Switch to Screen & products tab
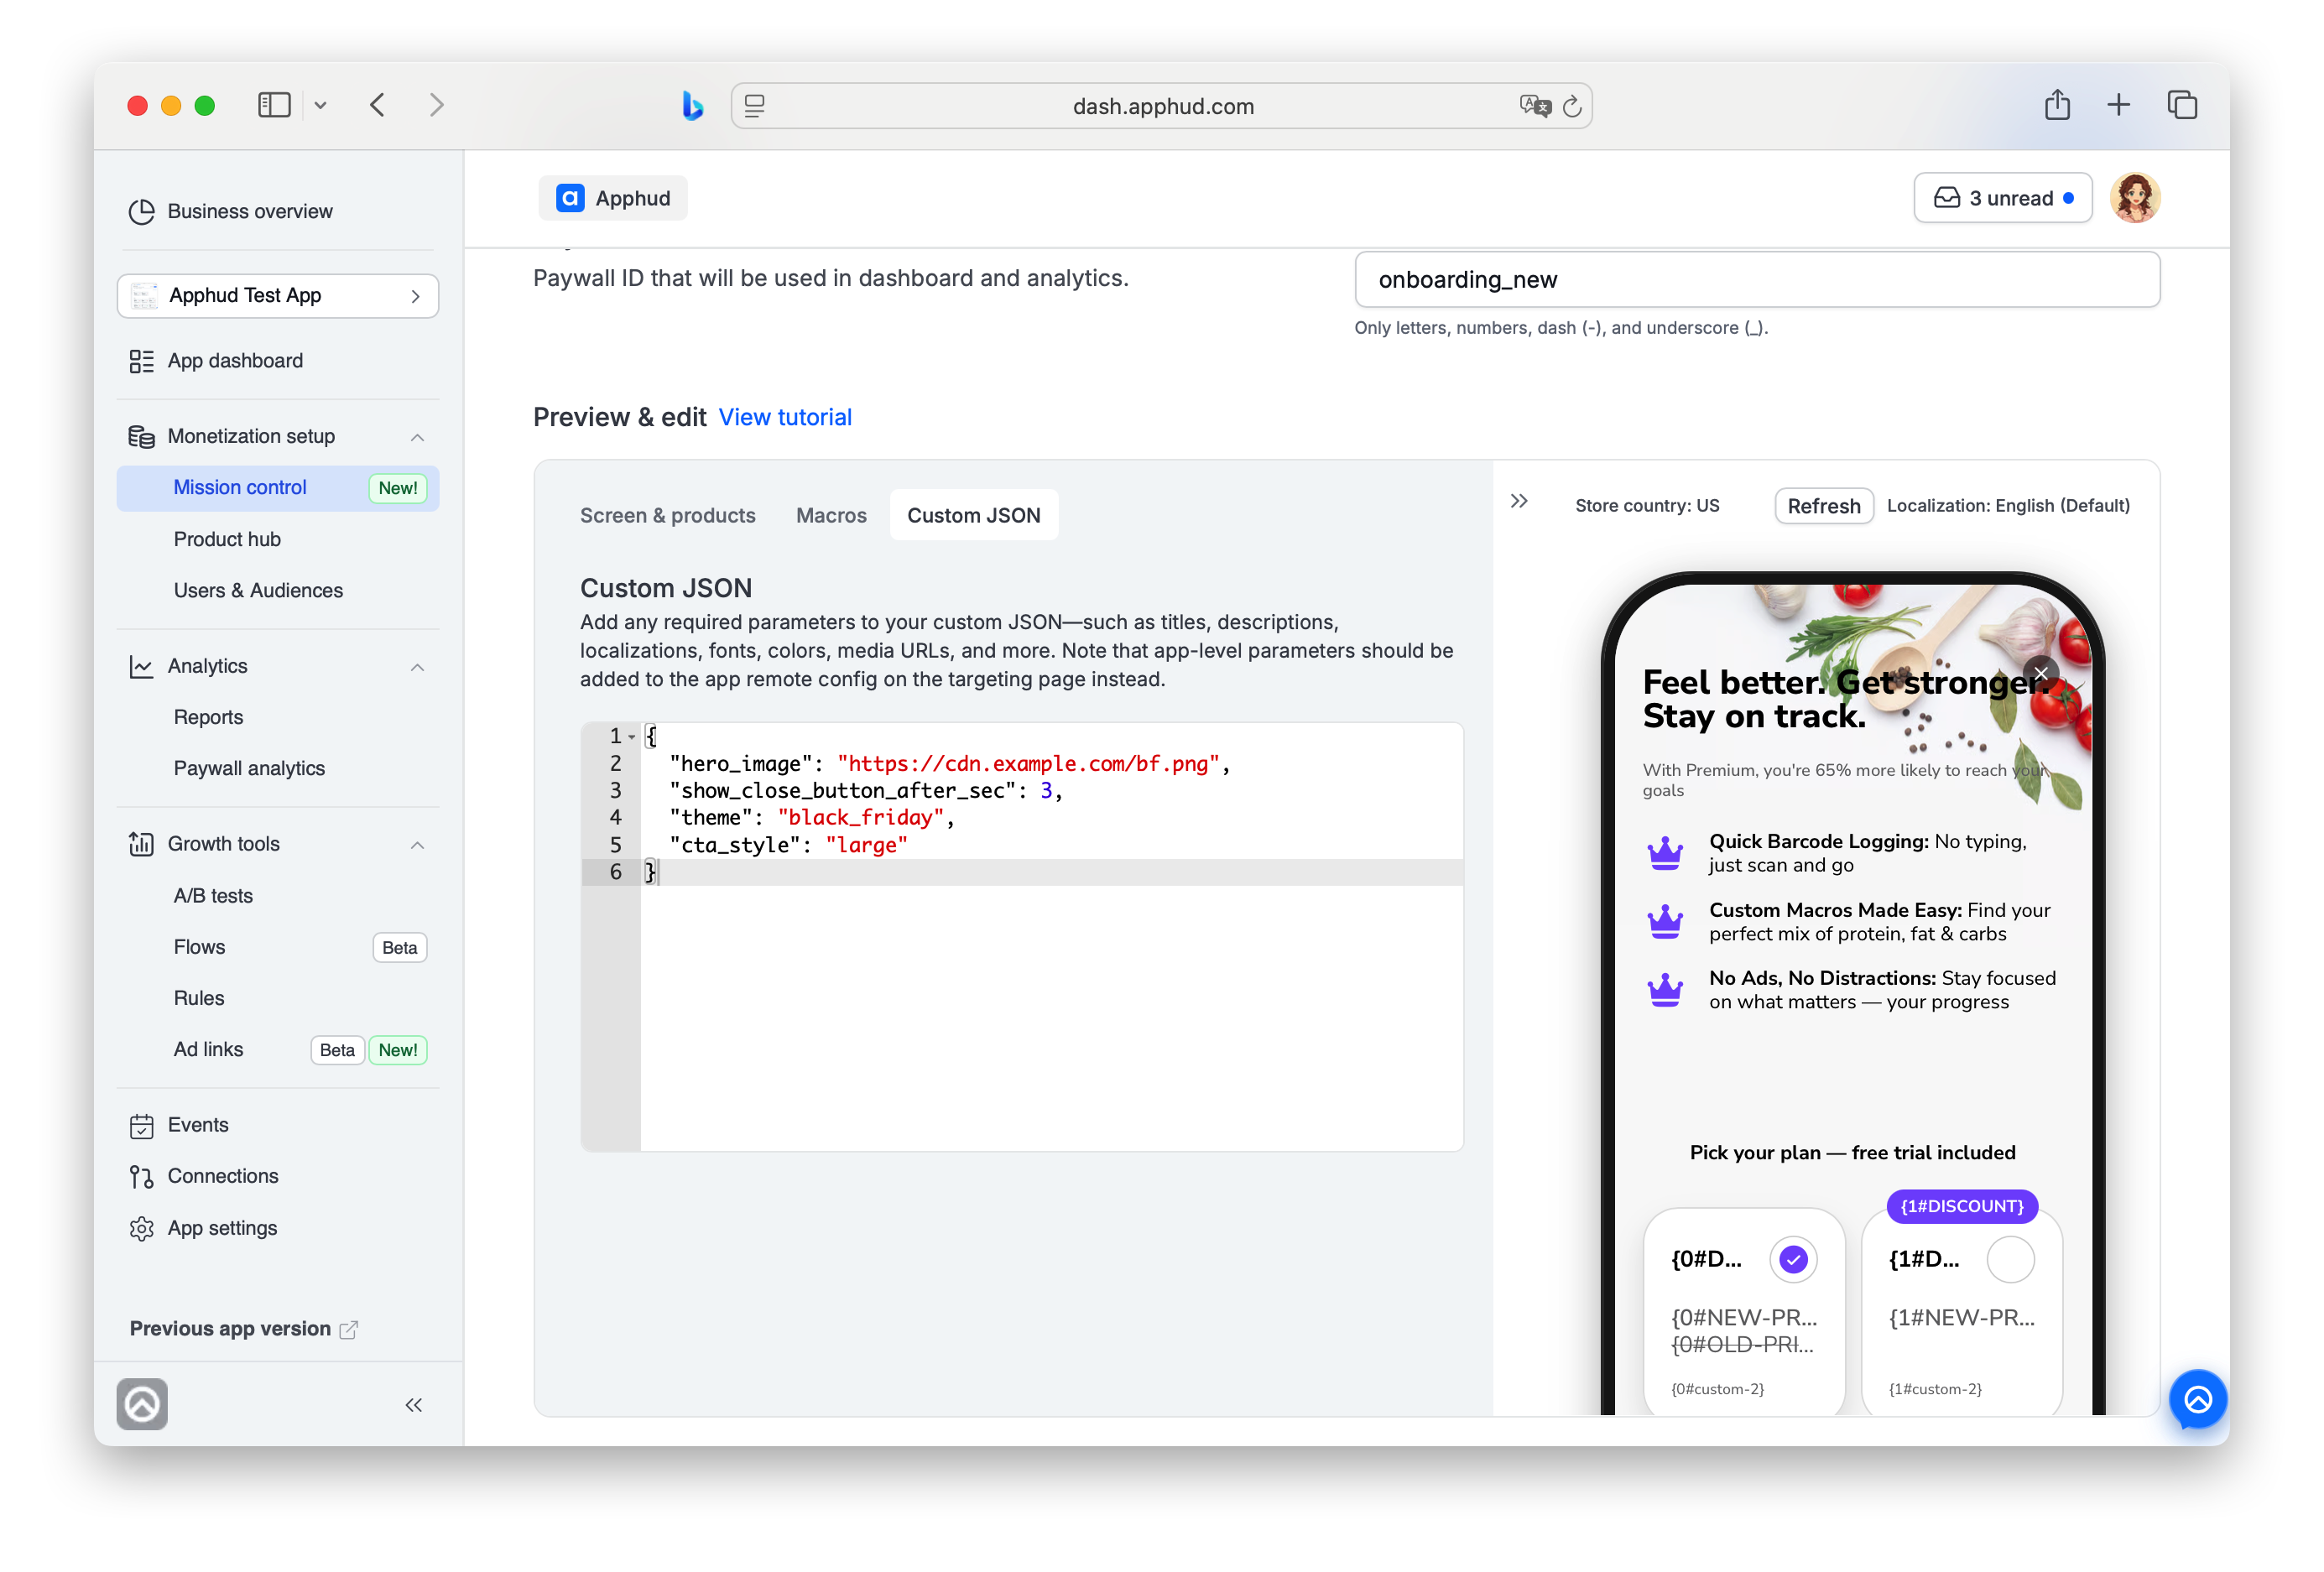 point(667,515)
